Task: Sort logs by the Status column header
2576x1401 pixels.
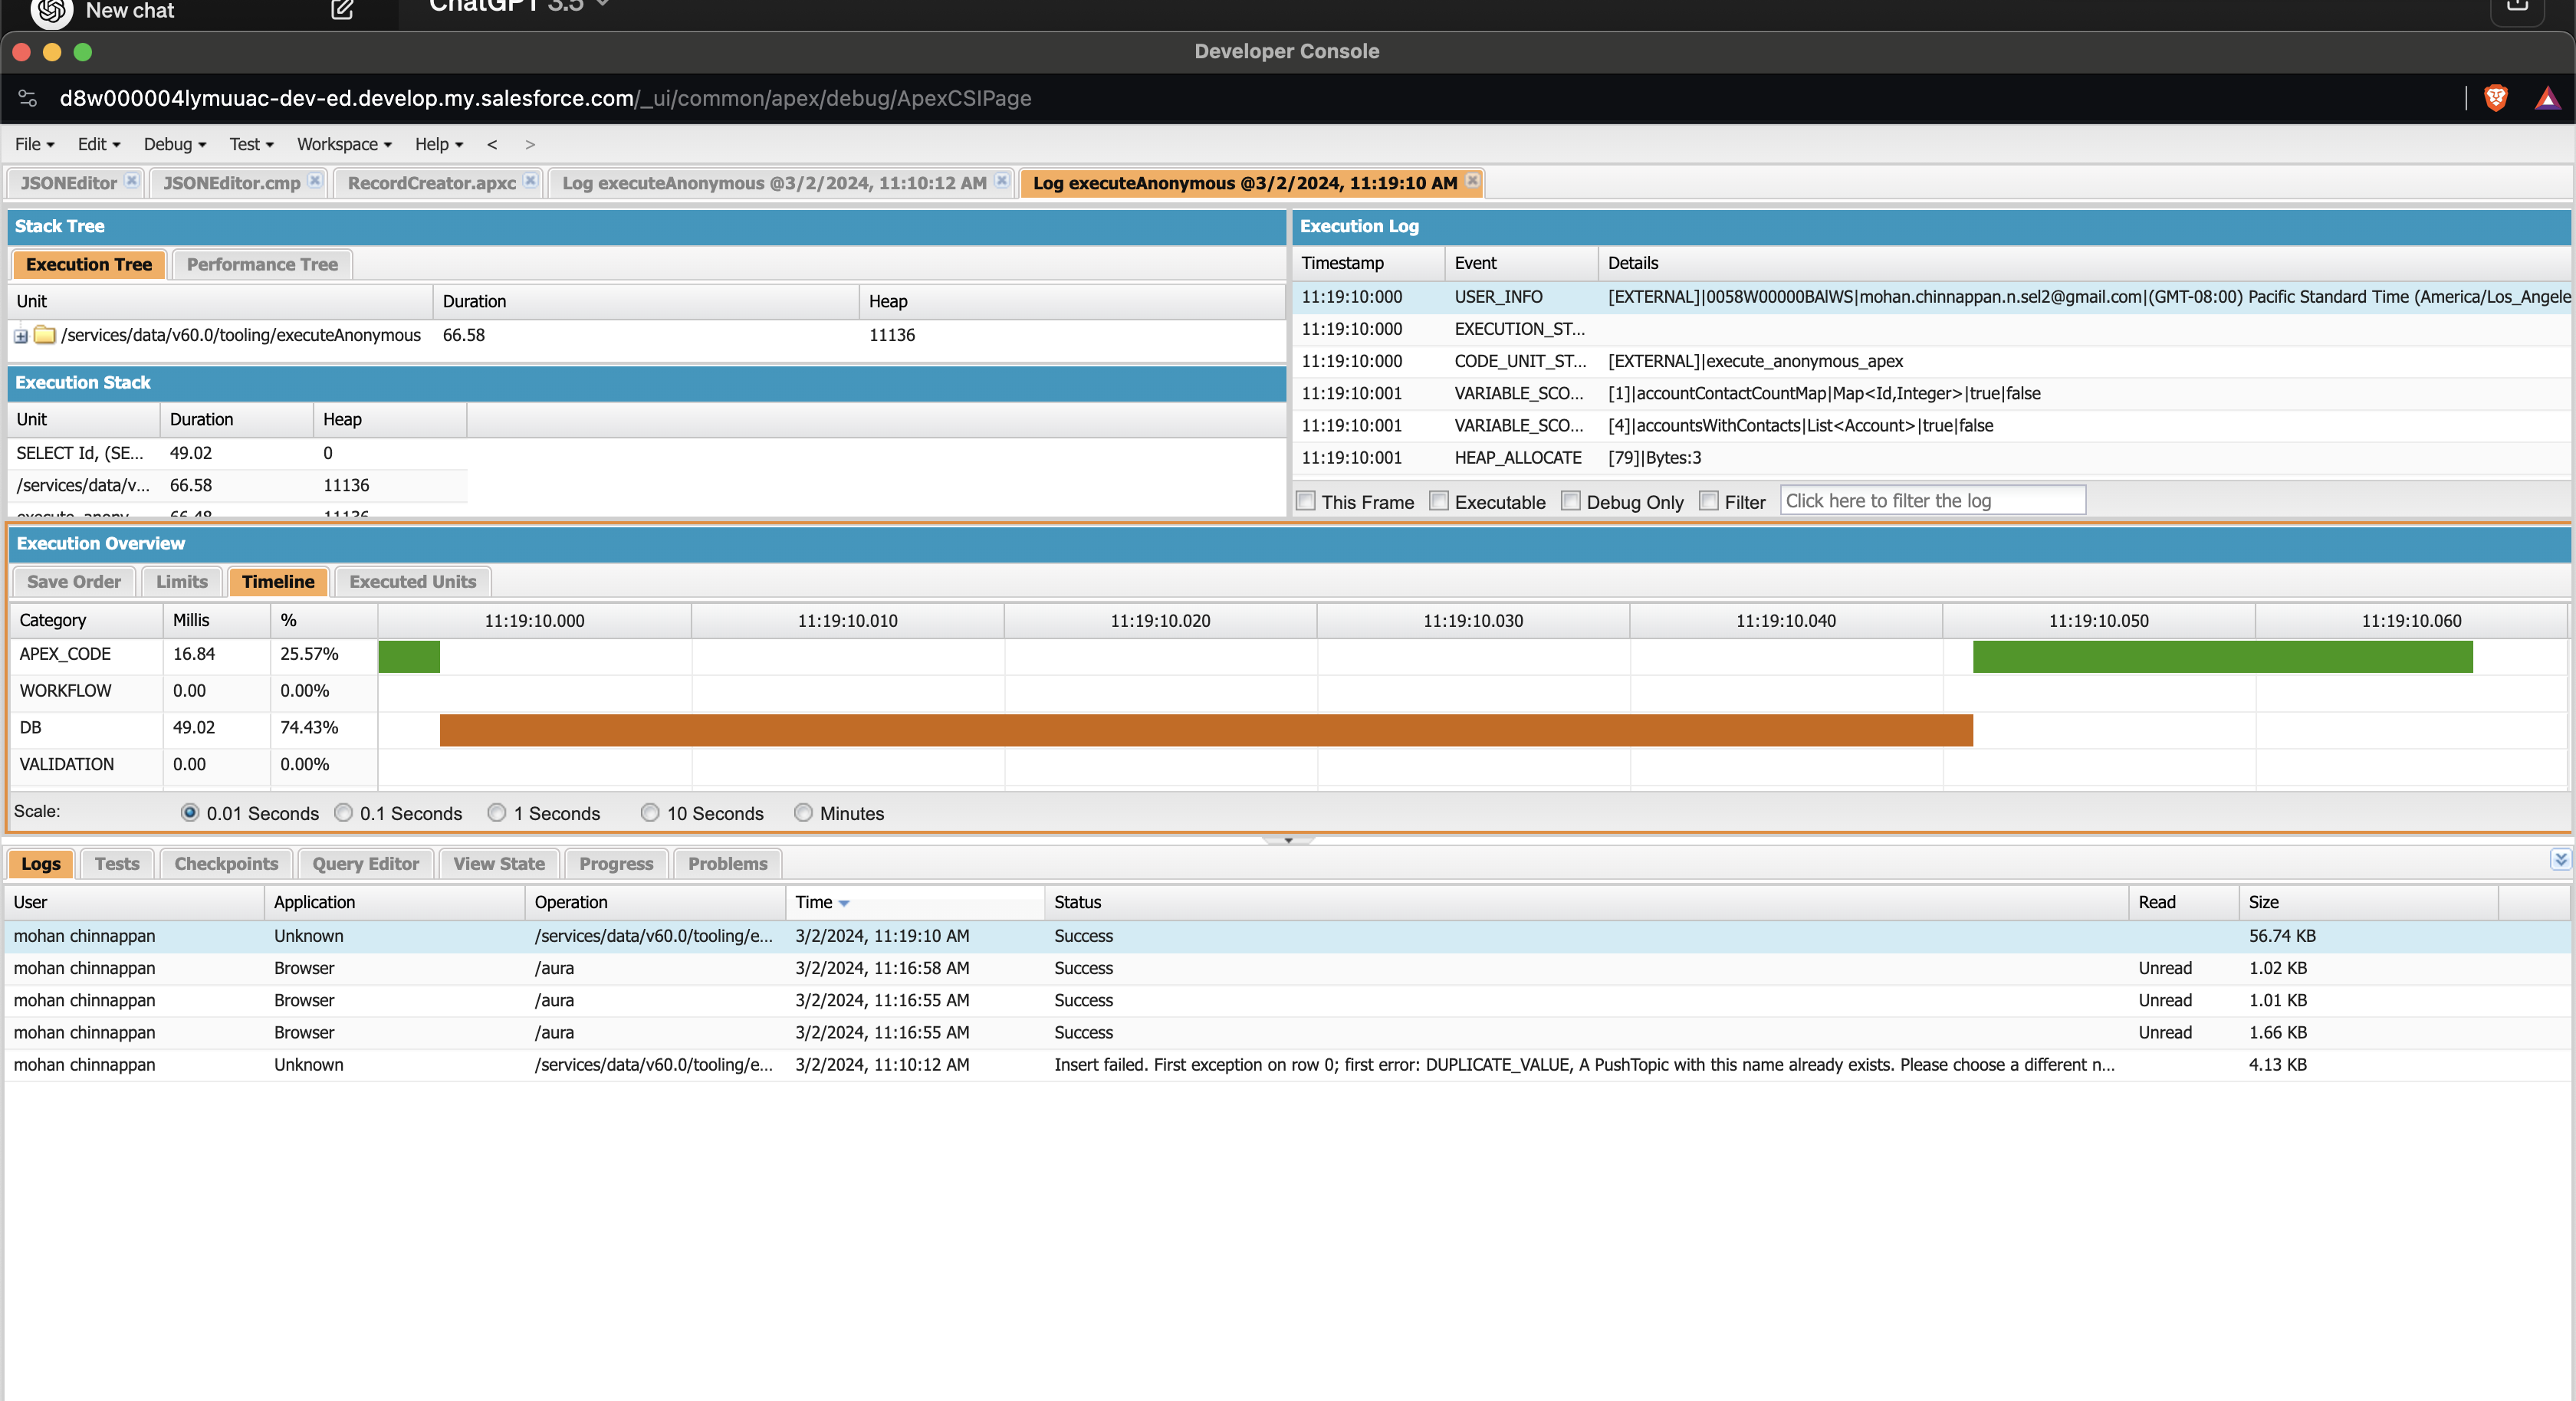Action: tap(1586, 903)
